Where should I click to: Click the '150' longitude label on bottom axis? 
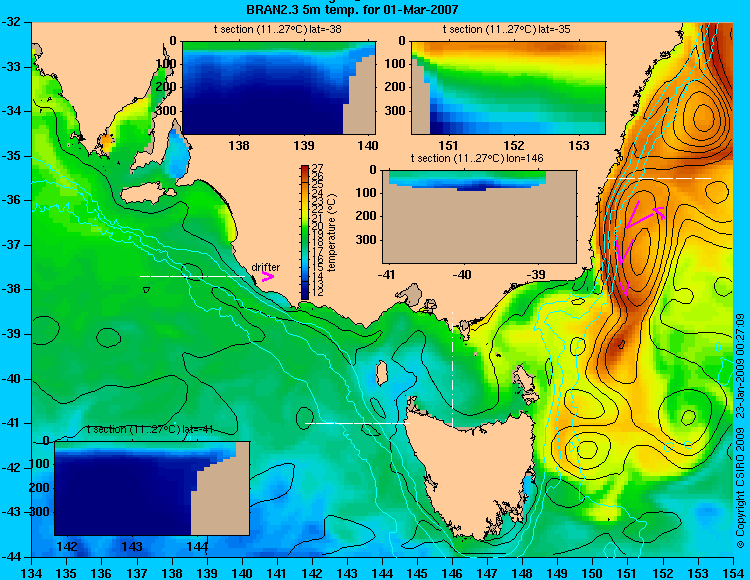point(593,572)
